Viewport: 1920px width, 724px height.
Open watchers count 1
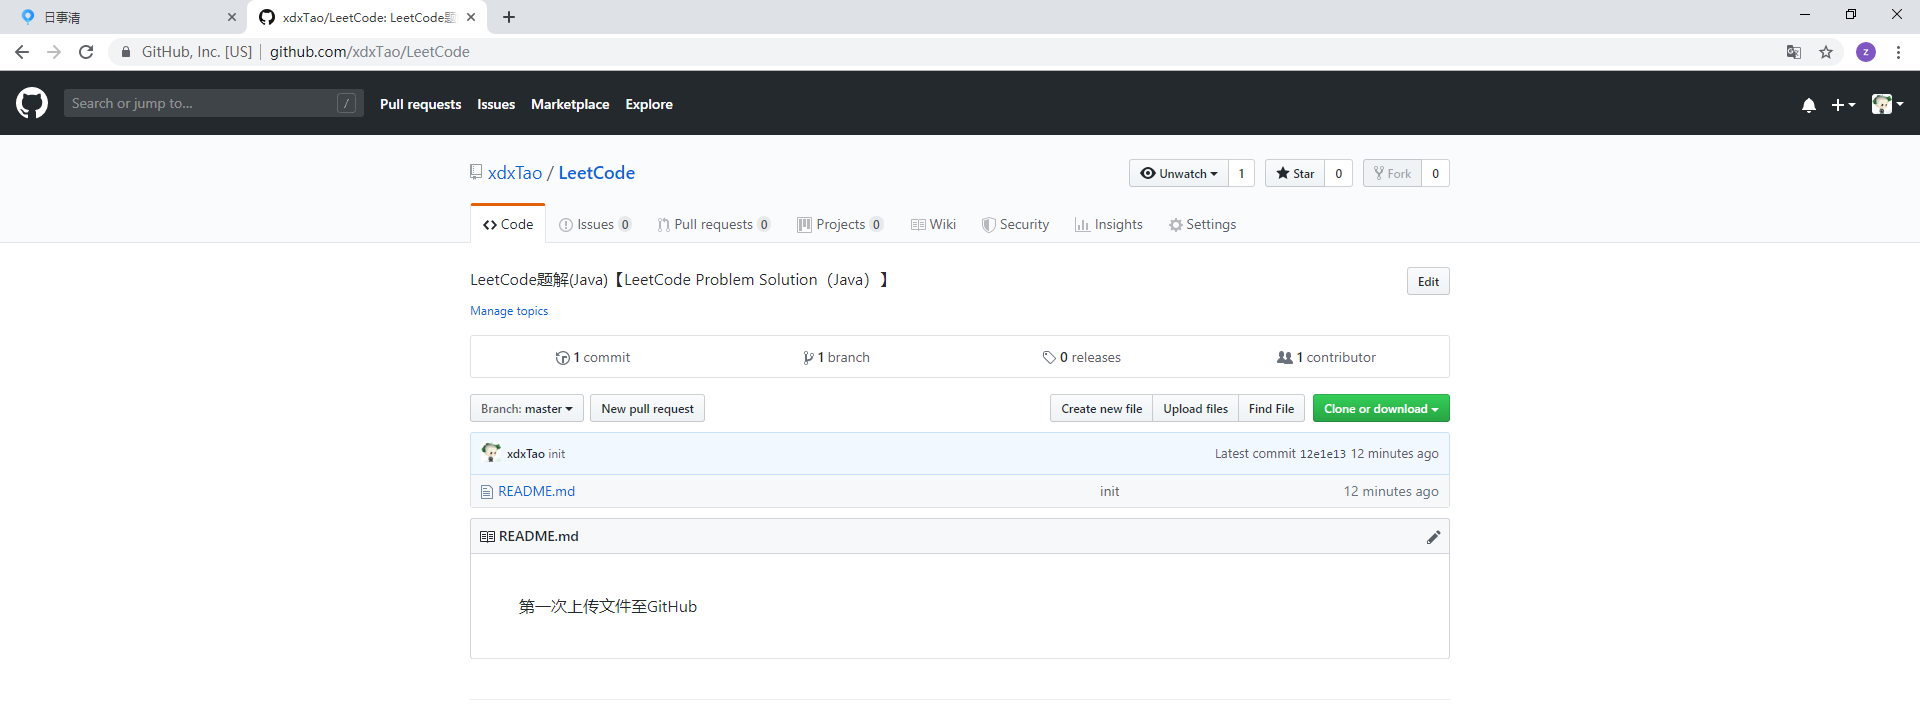click(1242, 173)
